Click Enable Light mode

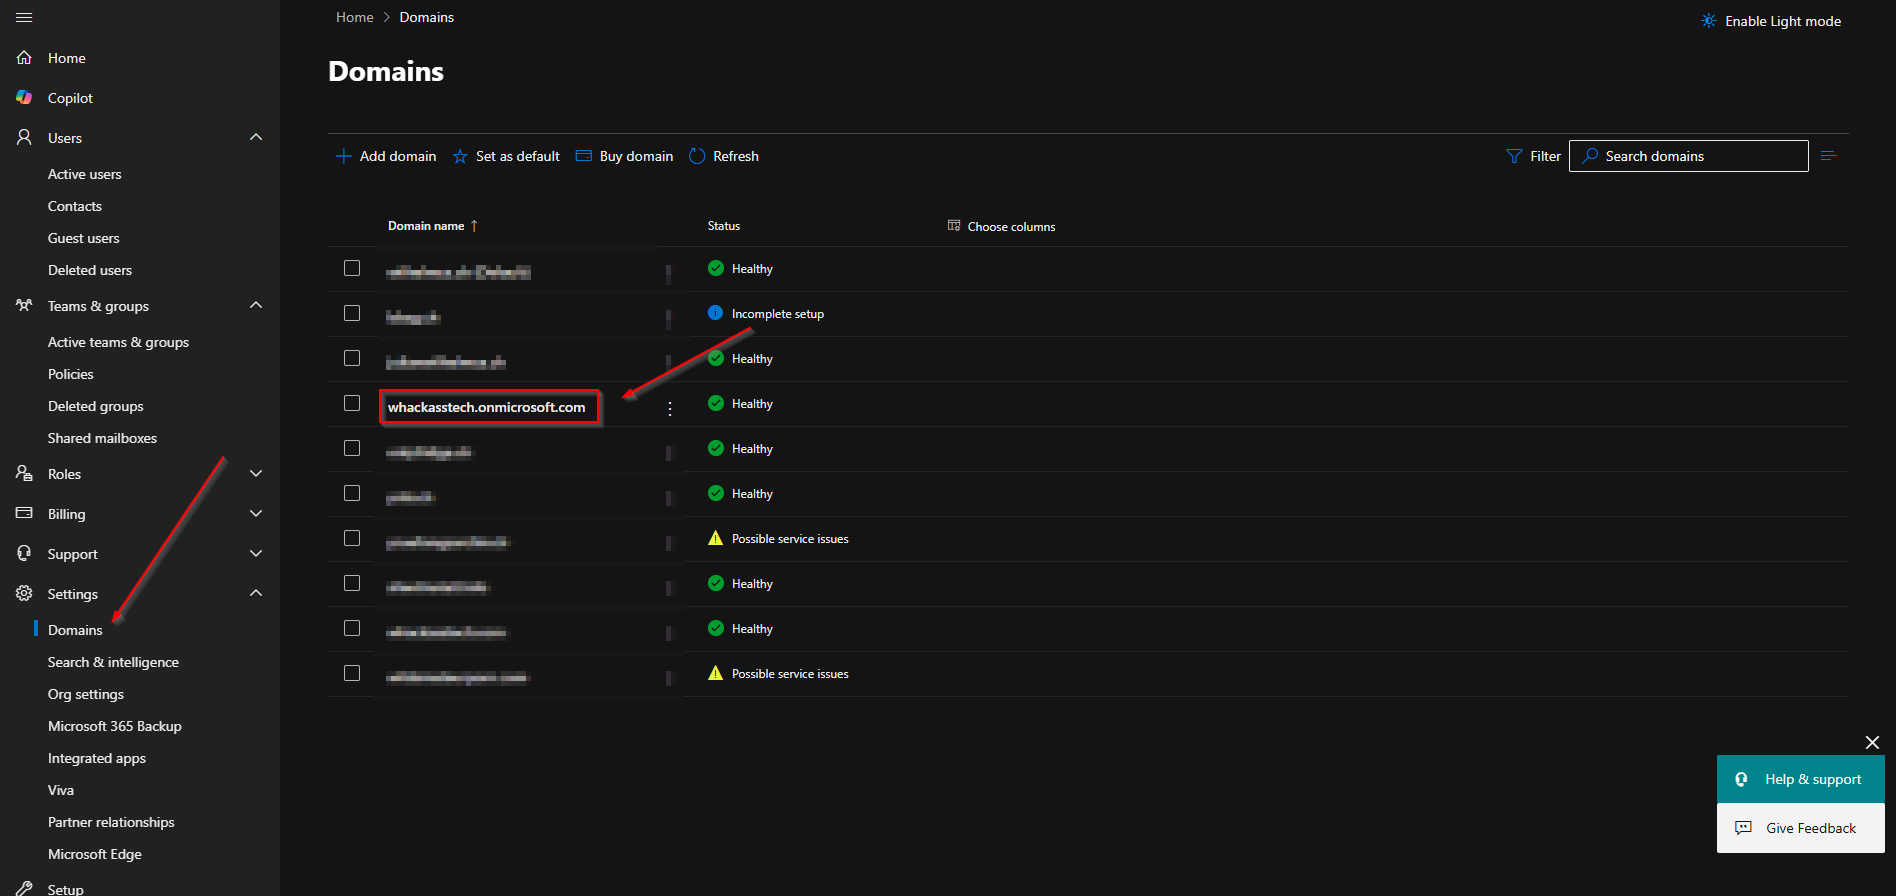tap(1771, 21)
